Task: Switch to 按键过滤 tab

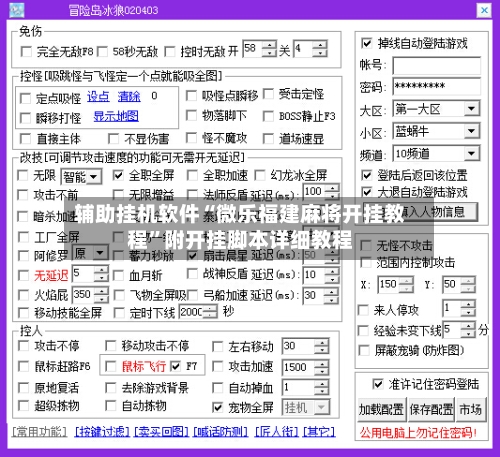Action: [102, 432]
